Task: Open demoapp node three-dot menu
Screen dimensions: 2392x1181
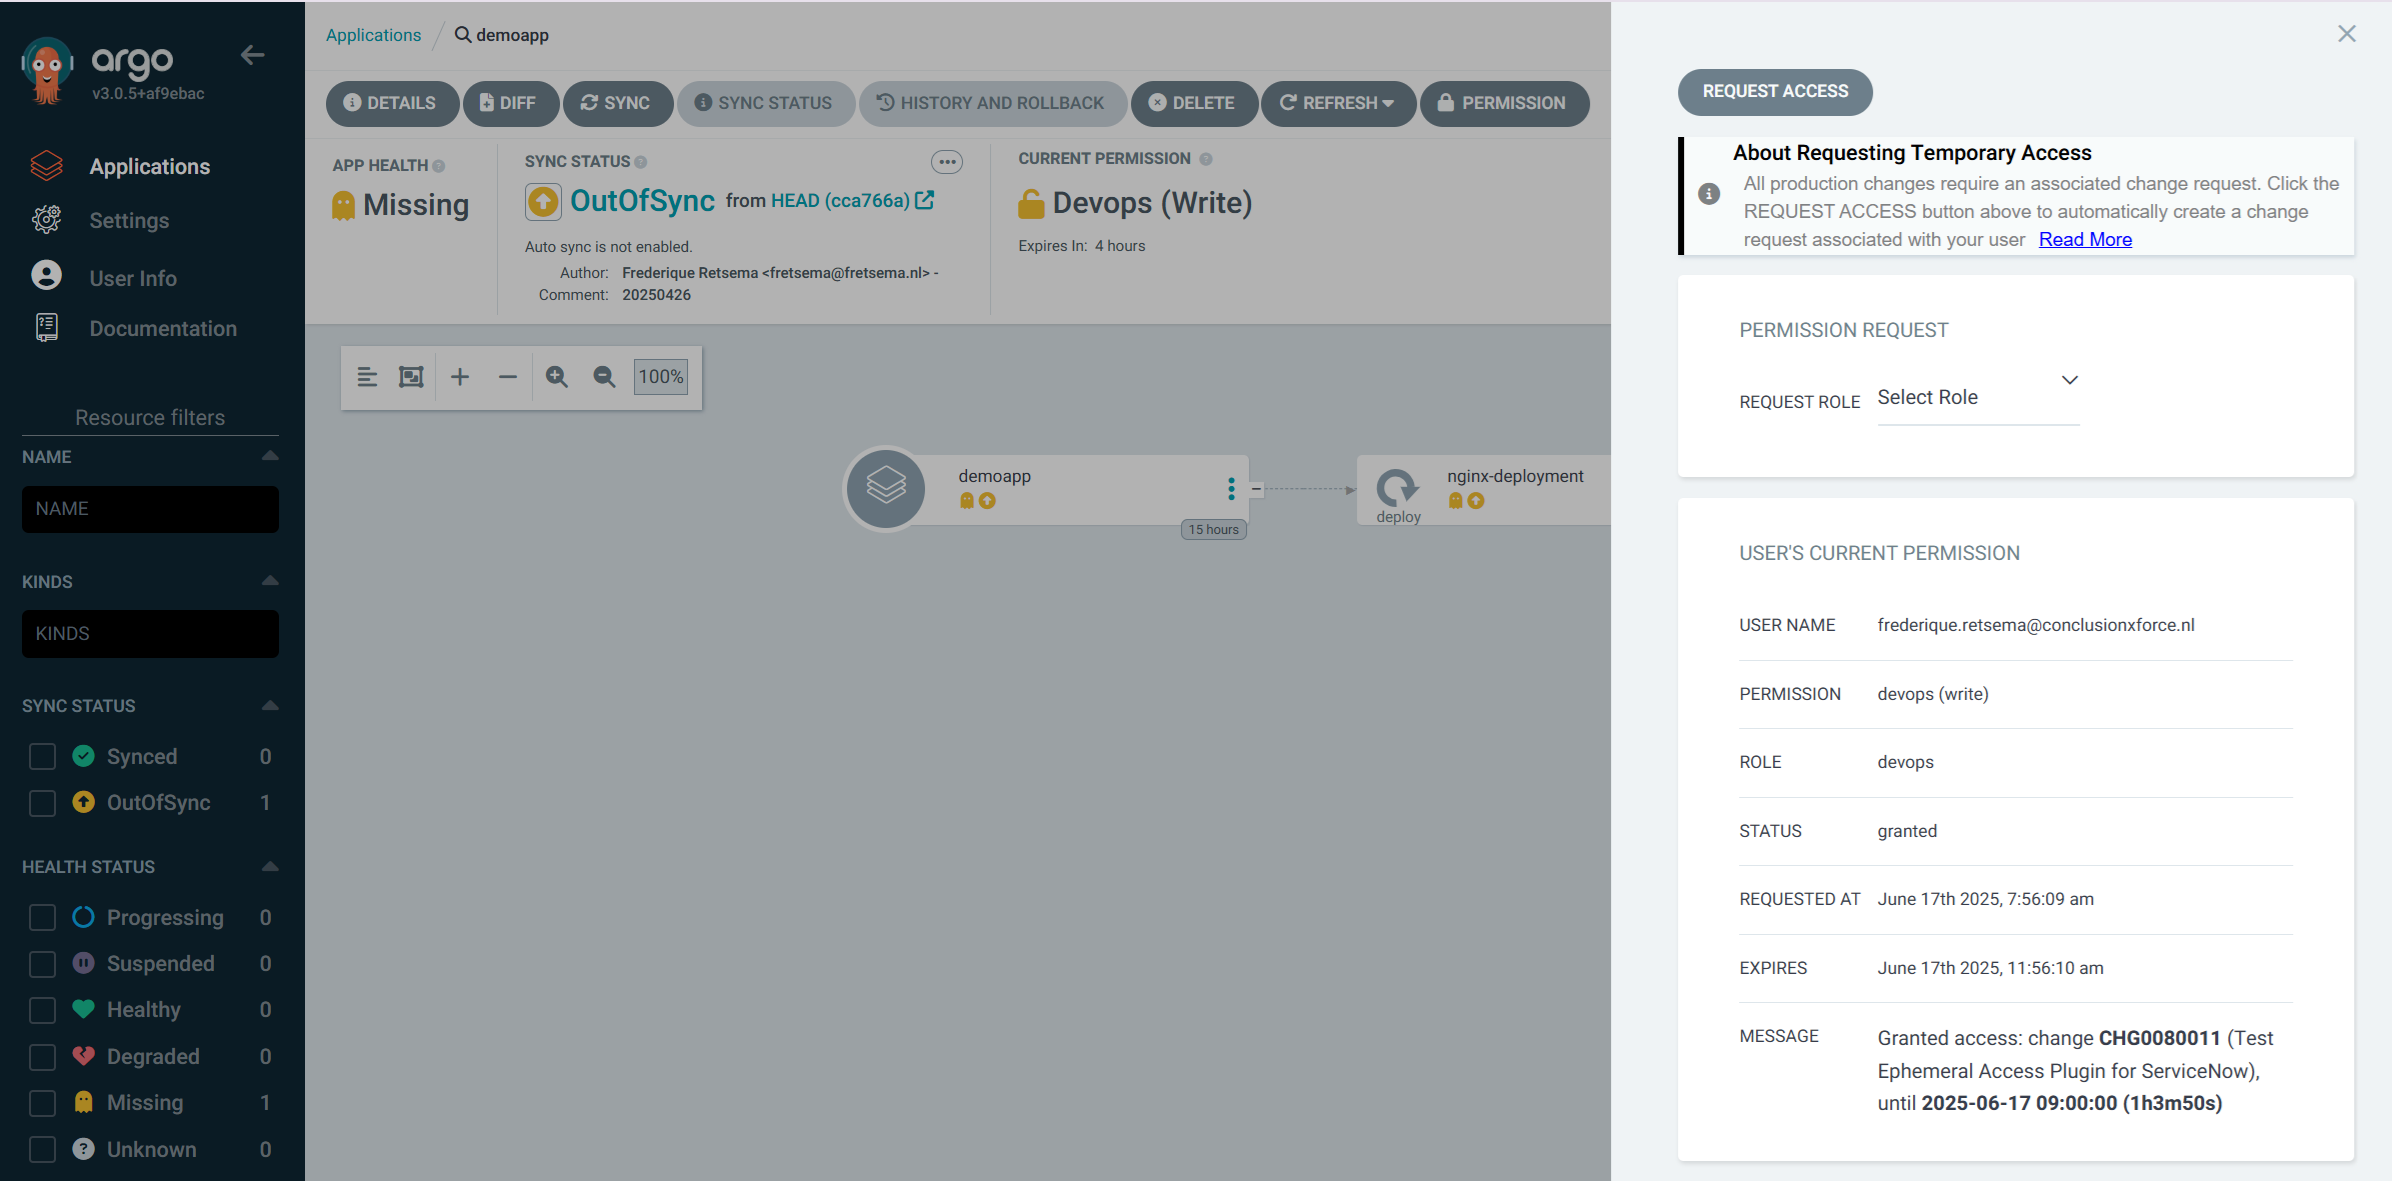Action: (x=1231, y=488)
